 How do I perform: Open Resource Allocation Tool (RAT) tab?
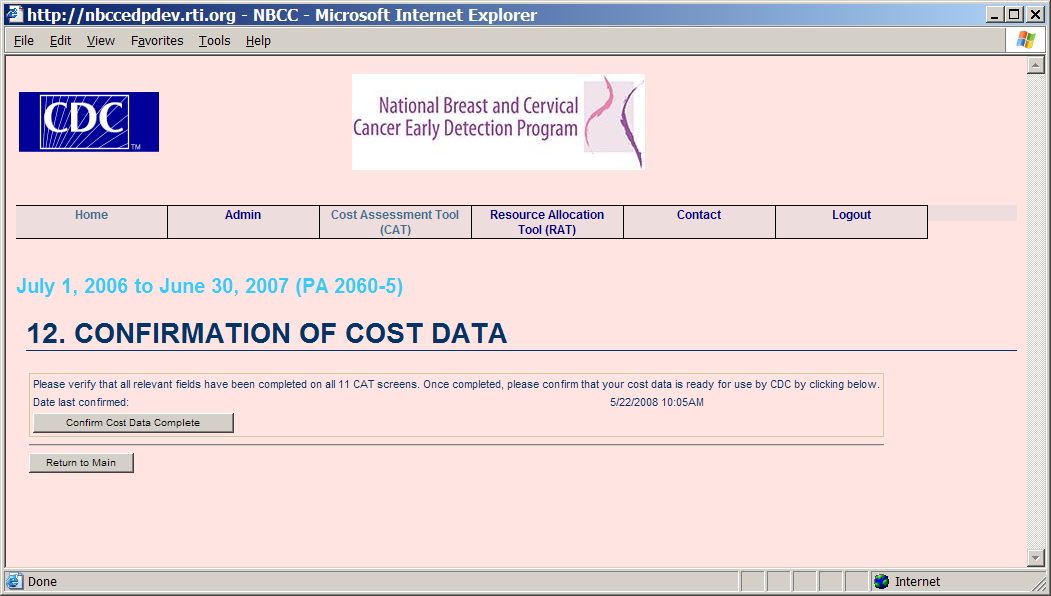coord(547,222)
